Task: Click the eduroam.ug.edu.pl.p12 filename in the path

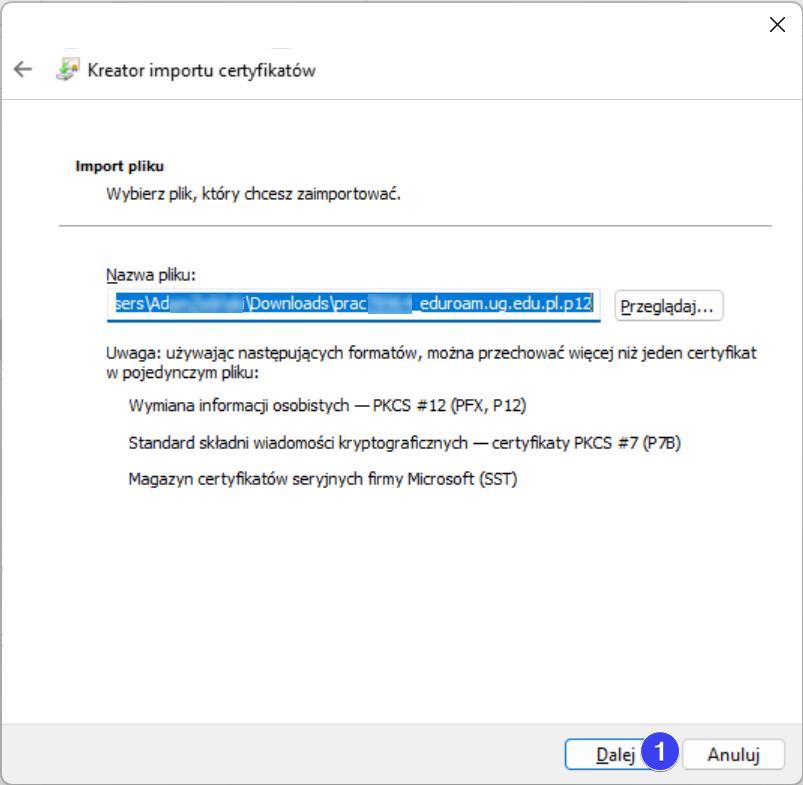Action: click(506, 304)
